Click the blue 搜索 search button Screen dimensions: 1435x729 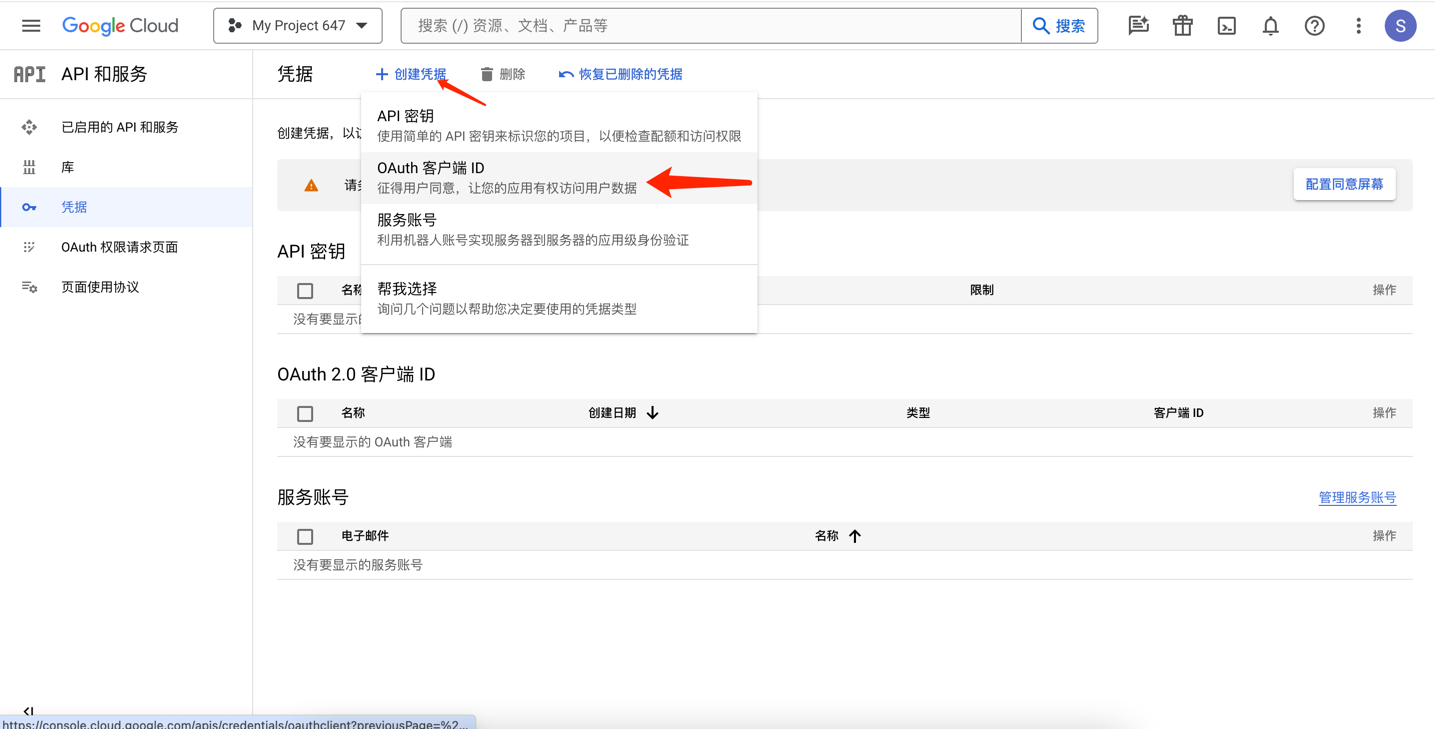click(x=1059, y=26)
